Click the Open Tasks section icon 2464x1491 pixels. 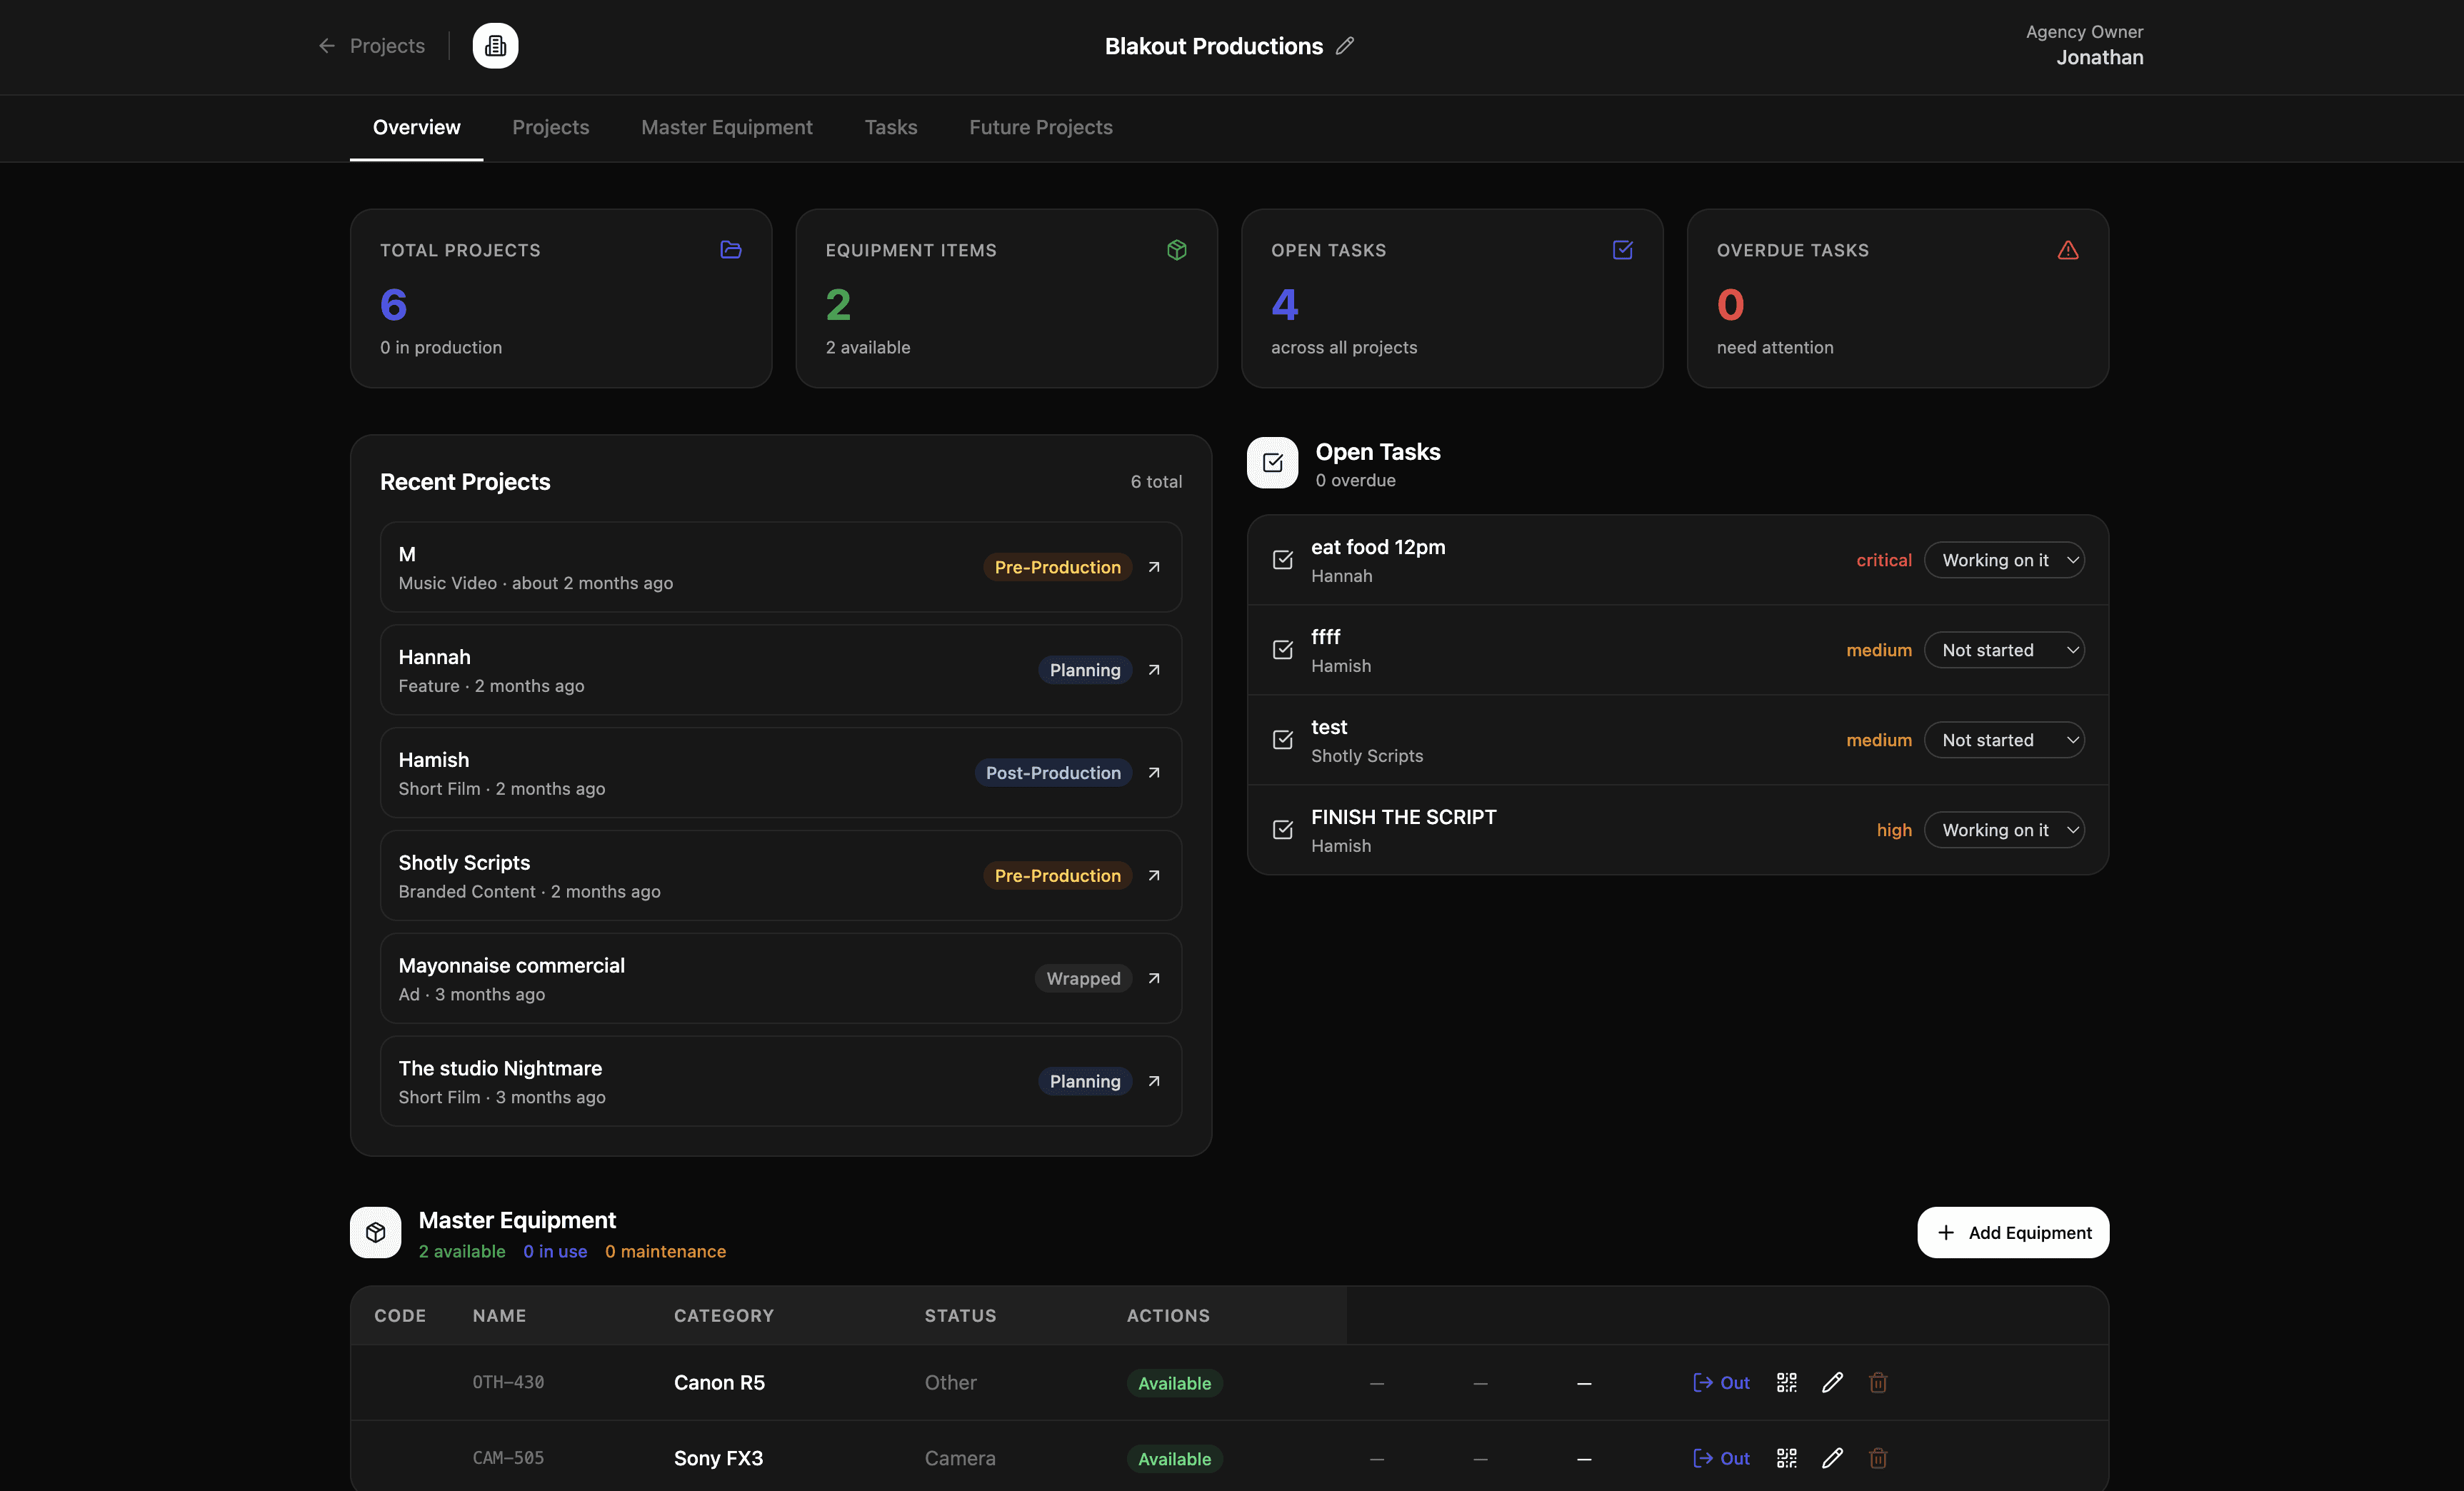pos(1272,463)
